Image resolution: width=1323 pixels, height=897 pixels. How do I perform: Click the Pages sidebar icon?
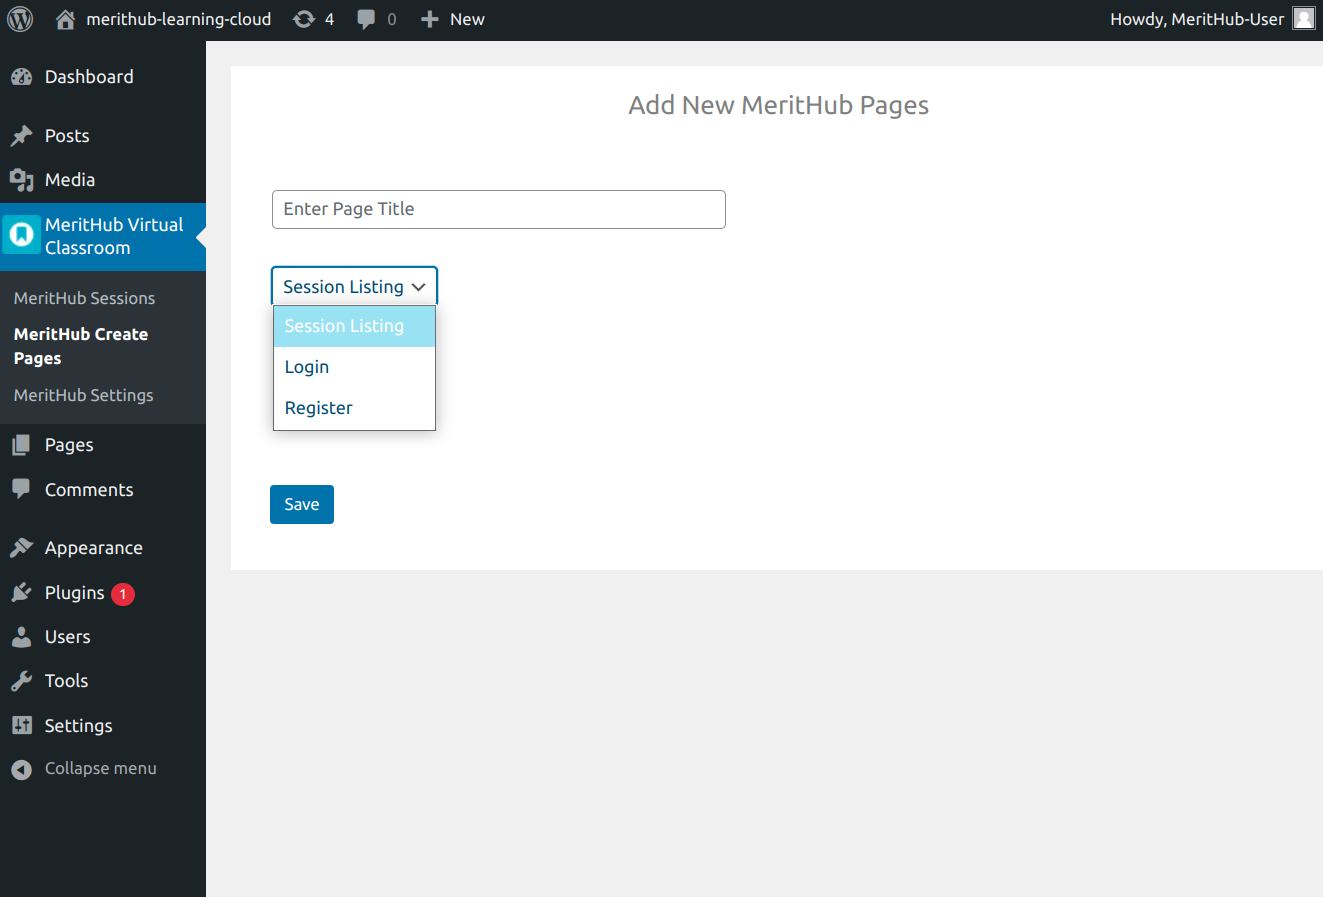tap(21, 445)
